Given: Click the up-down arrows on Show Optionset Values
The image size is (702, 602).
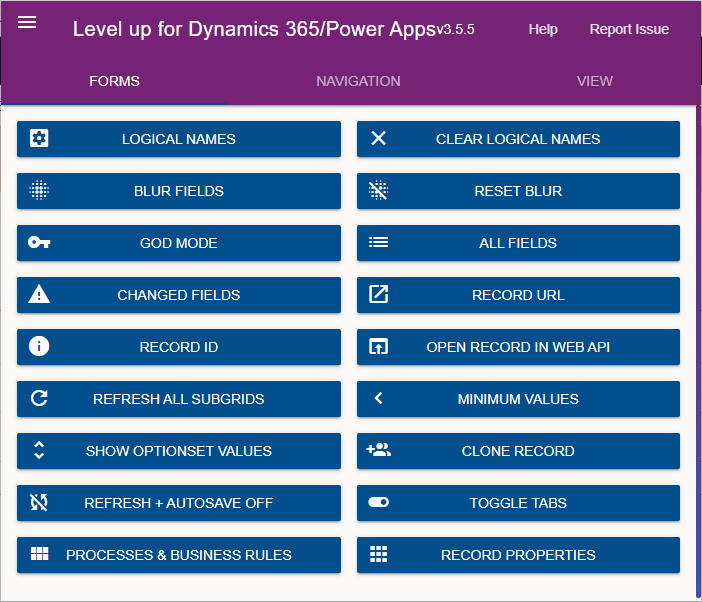Looking at the screenshot, I should [x=39, y=450].
